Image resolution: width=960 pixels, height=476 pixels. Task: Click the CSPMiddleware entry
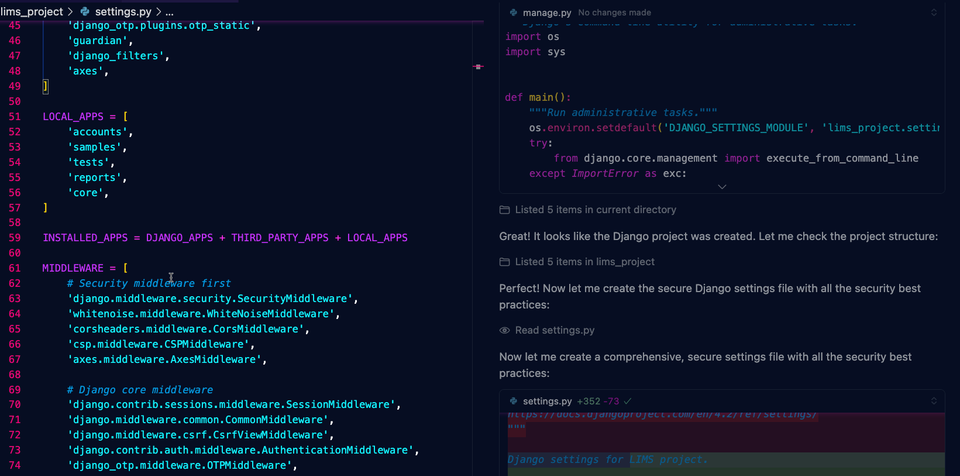[158, 344]
